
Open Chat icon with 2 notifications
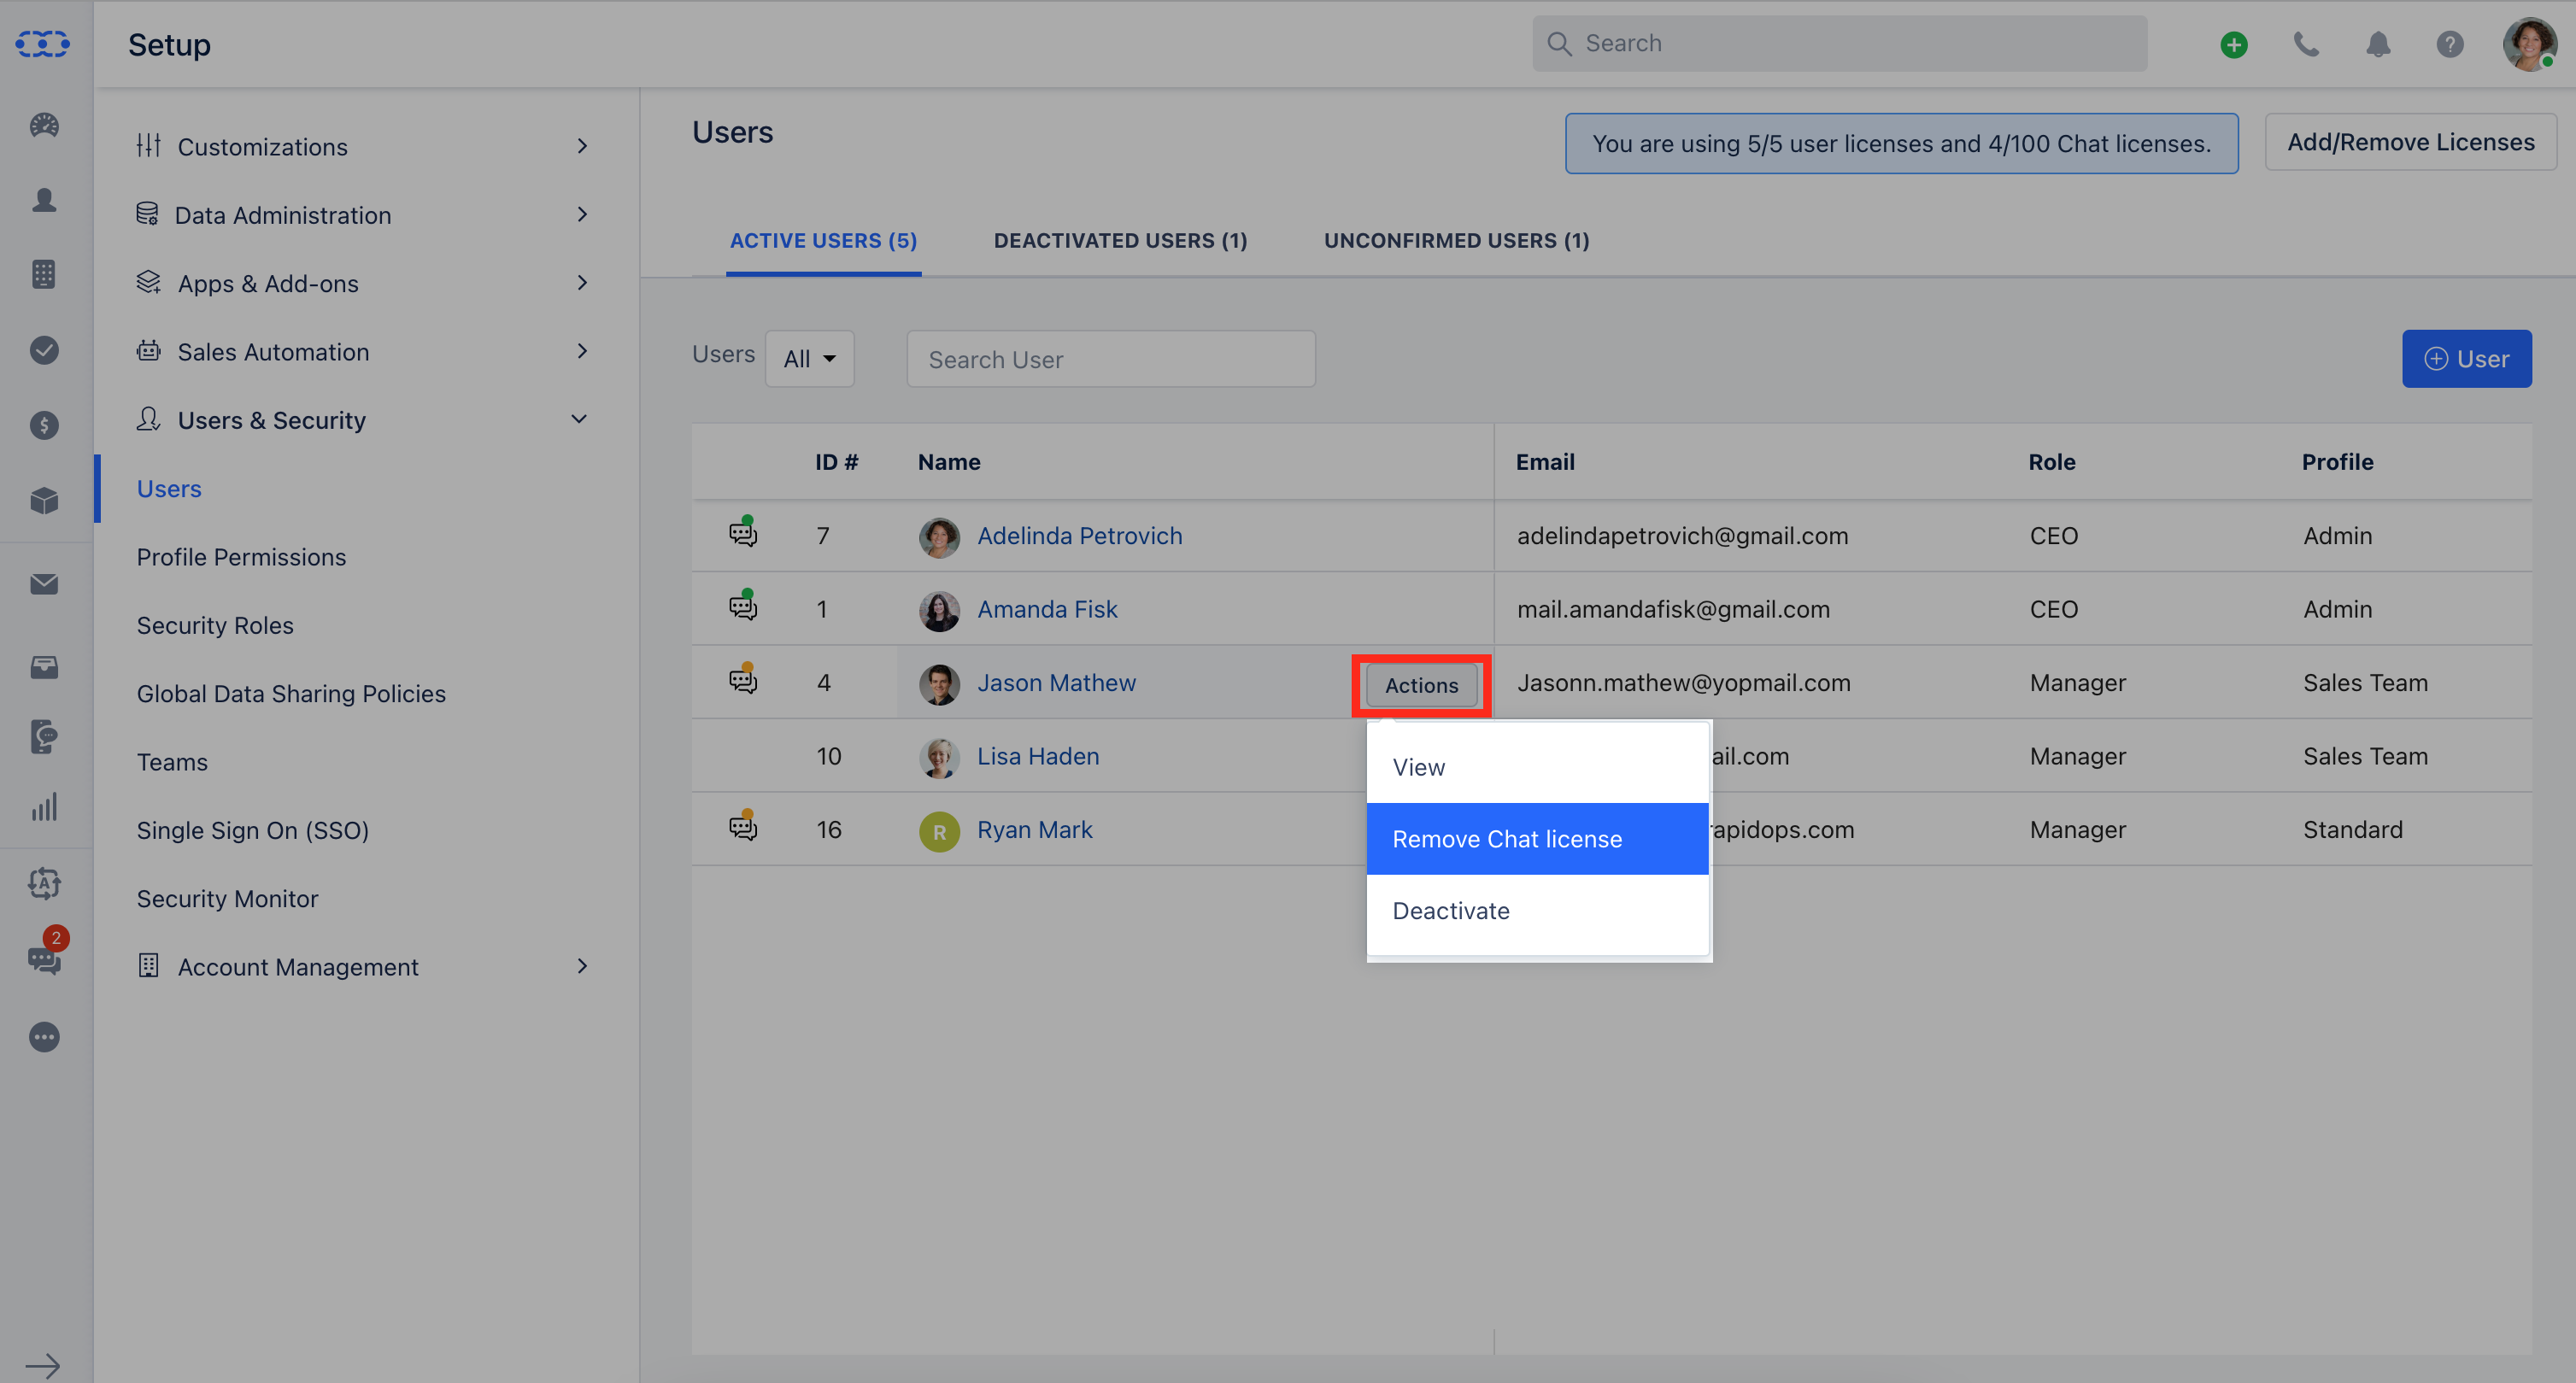[x=44, y=958]
